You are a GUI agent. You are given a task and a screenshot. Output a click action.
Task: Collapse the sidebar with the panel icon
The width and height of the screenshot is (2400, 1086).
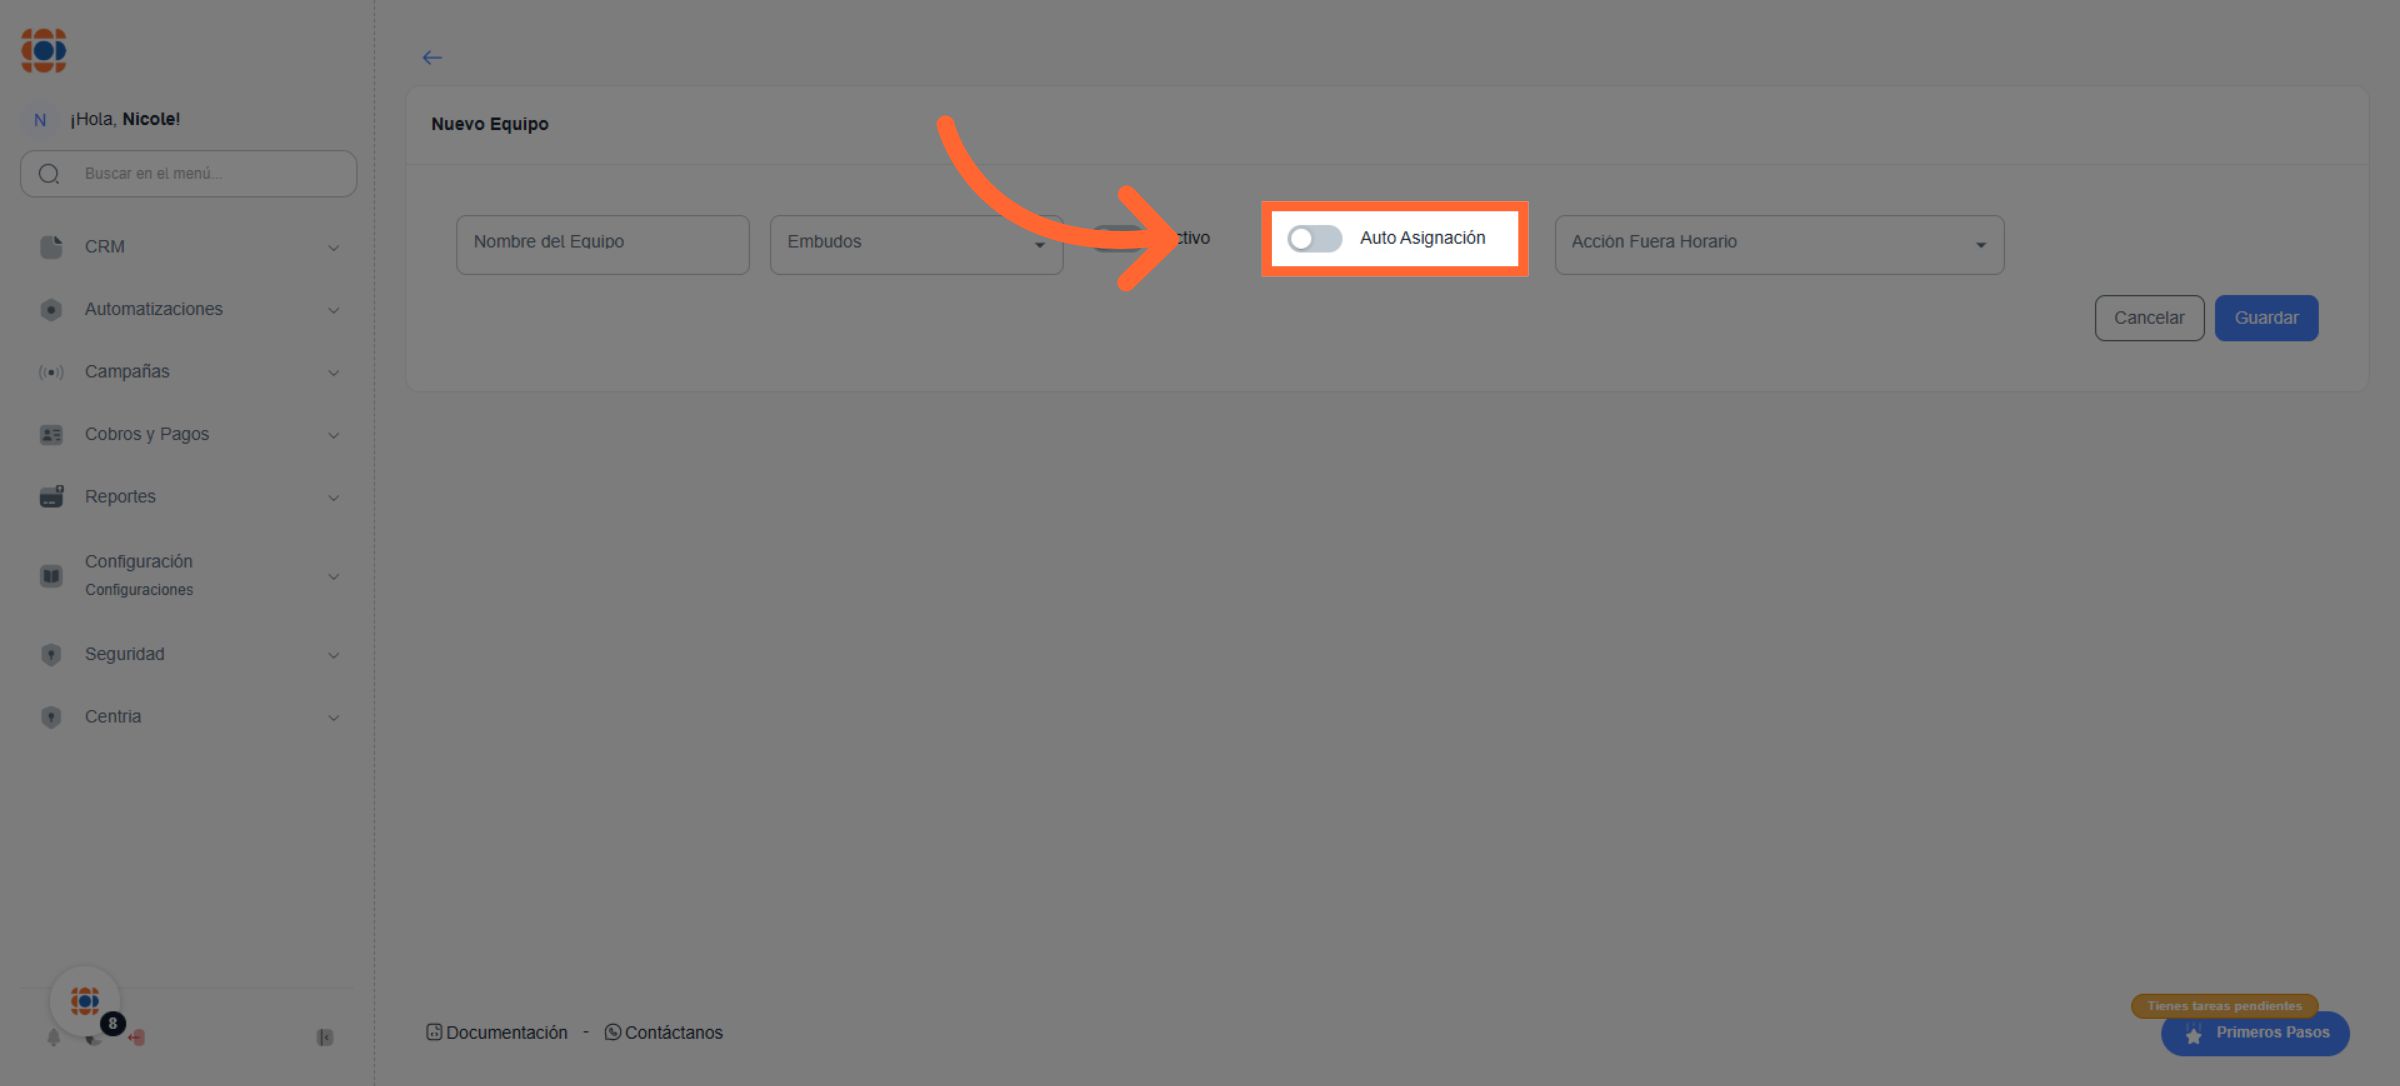pos(325,1038)
